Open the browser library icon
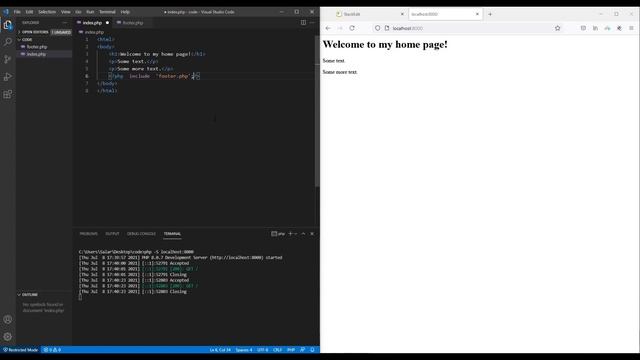640x360 pixels. coord(595,28)
